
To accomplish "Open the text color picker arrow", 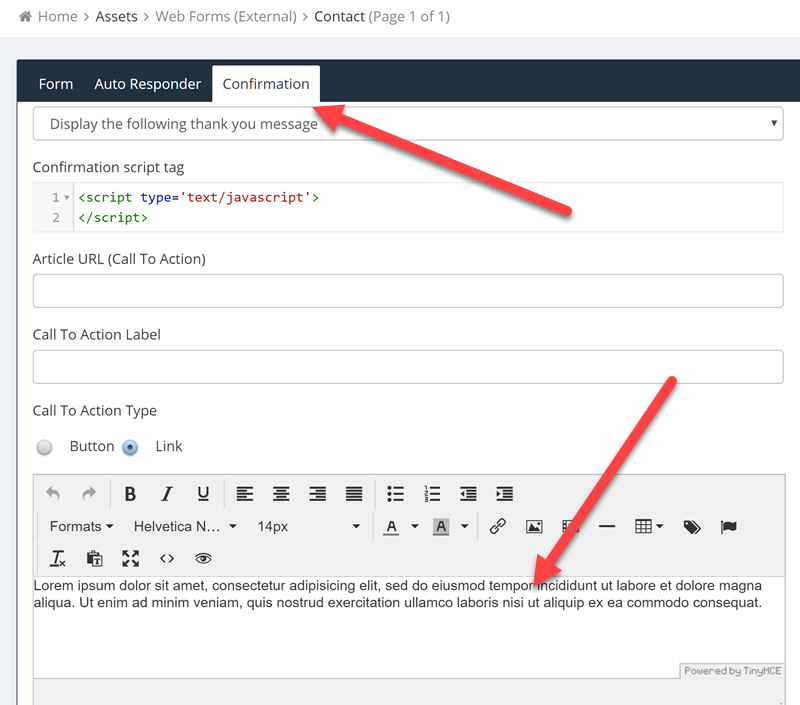I will pos(415,526).
